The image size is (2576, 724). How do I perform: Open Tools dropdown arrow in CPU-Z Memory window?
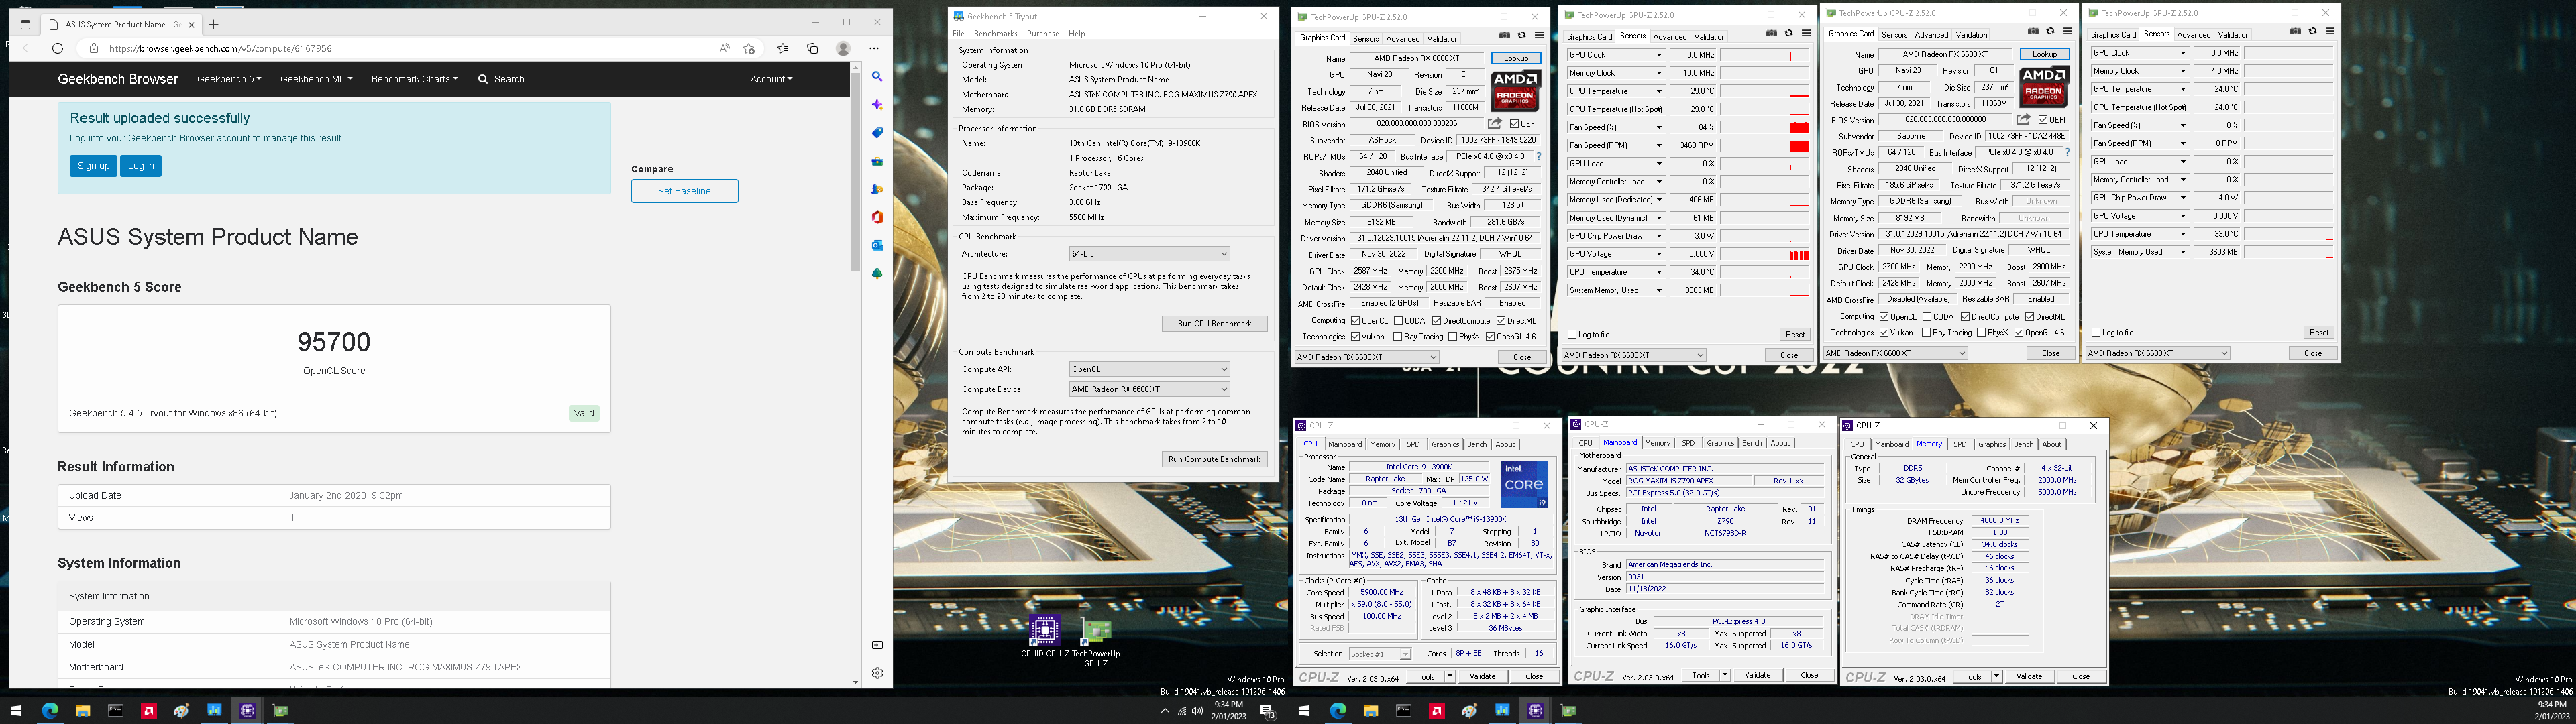click(1997, 677)
